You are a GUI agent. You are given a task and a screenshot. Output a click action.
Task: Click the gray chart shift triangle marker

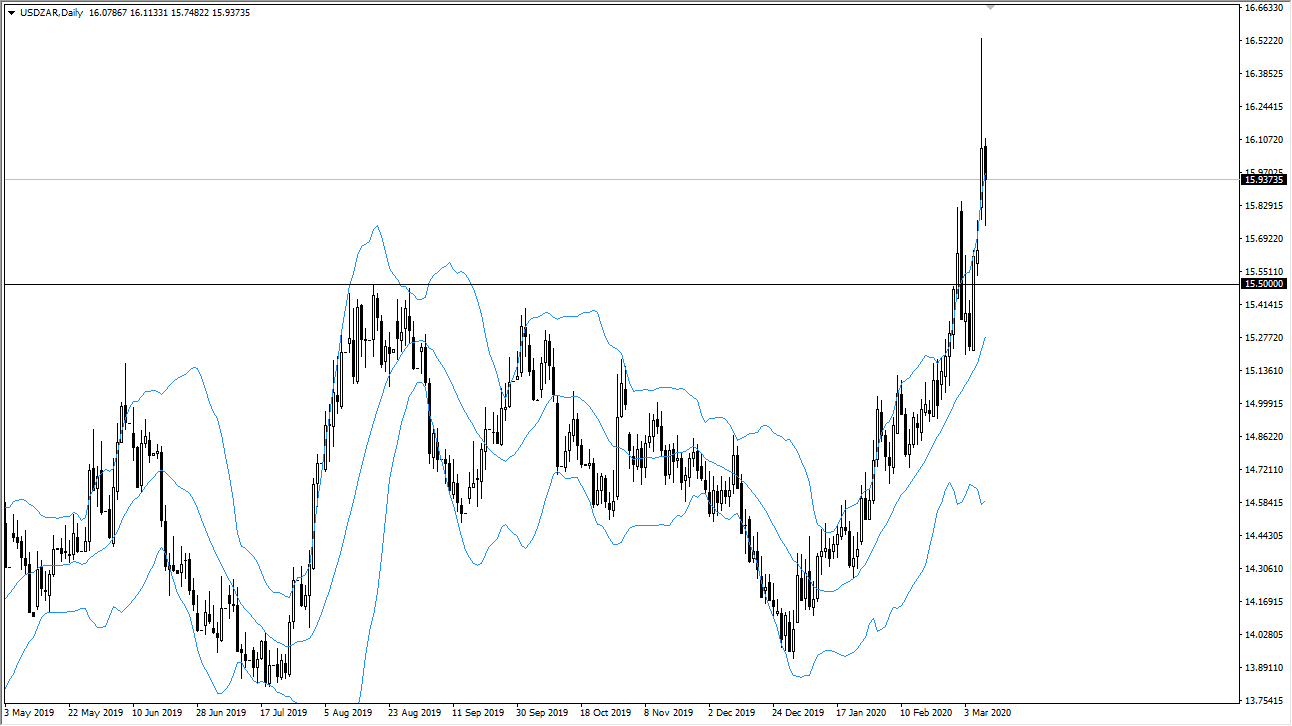990,7
